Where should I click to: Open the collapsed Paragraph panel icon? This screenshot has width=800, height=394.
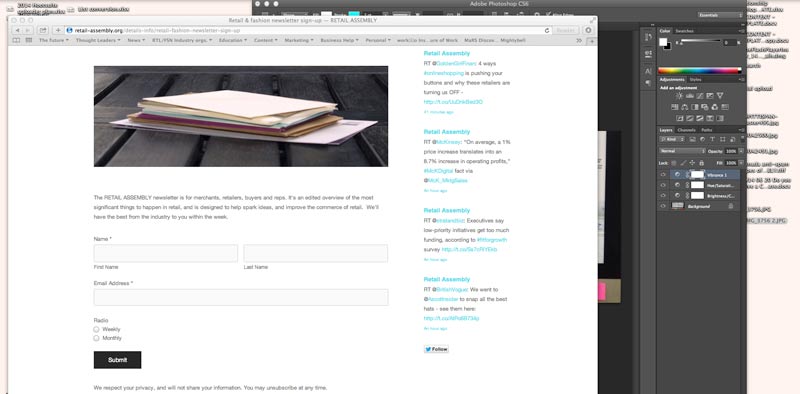click(x=648, y=83)
